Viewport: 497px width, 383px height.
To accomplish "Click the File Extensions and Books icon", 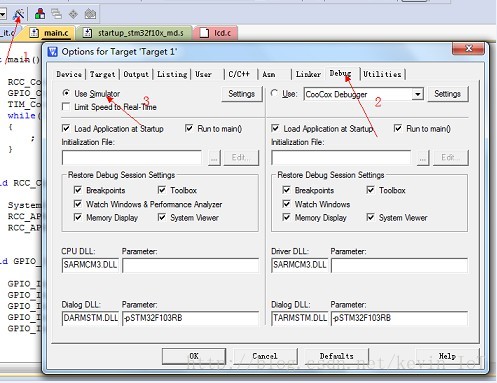I will click(x=40, y=14).
